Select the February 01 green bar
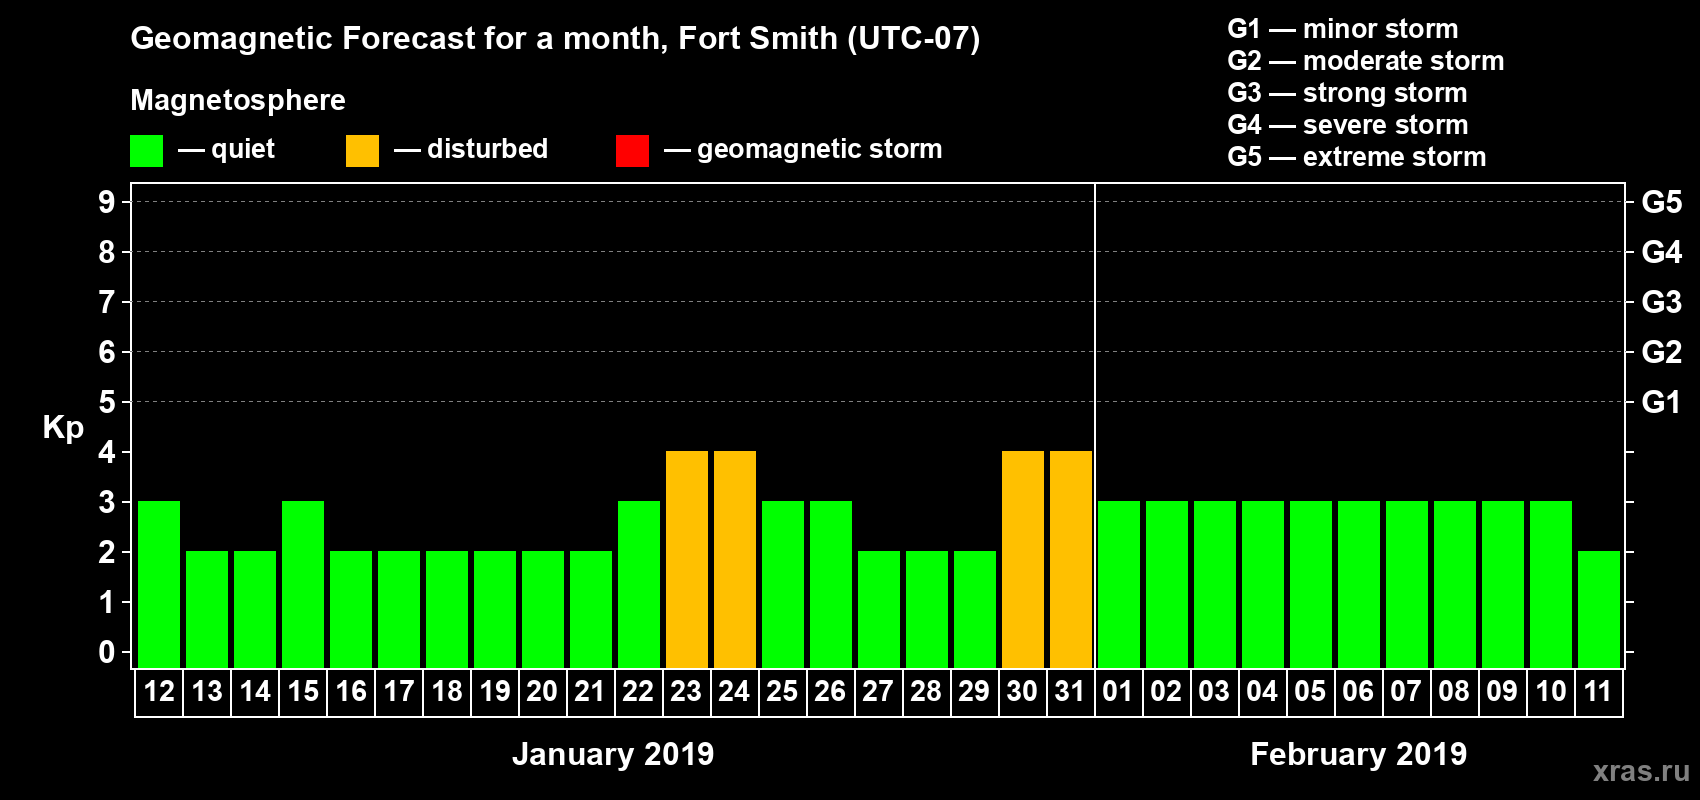The height and width of the screenshot is (800, 1700). [x=1119, y=584]
